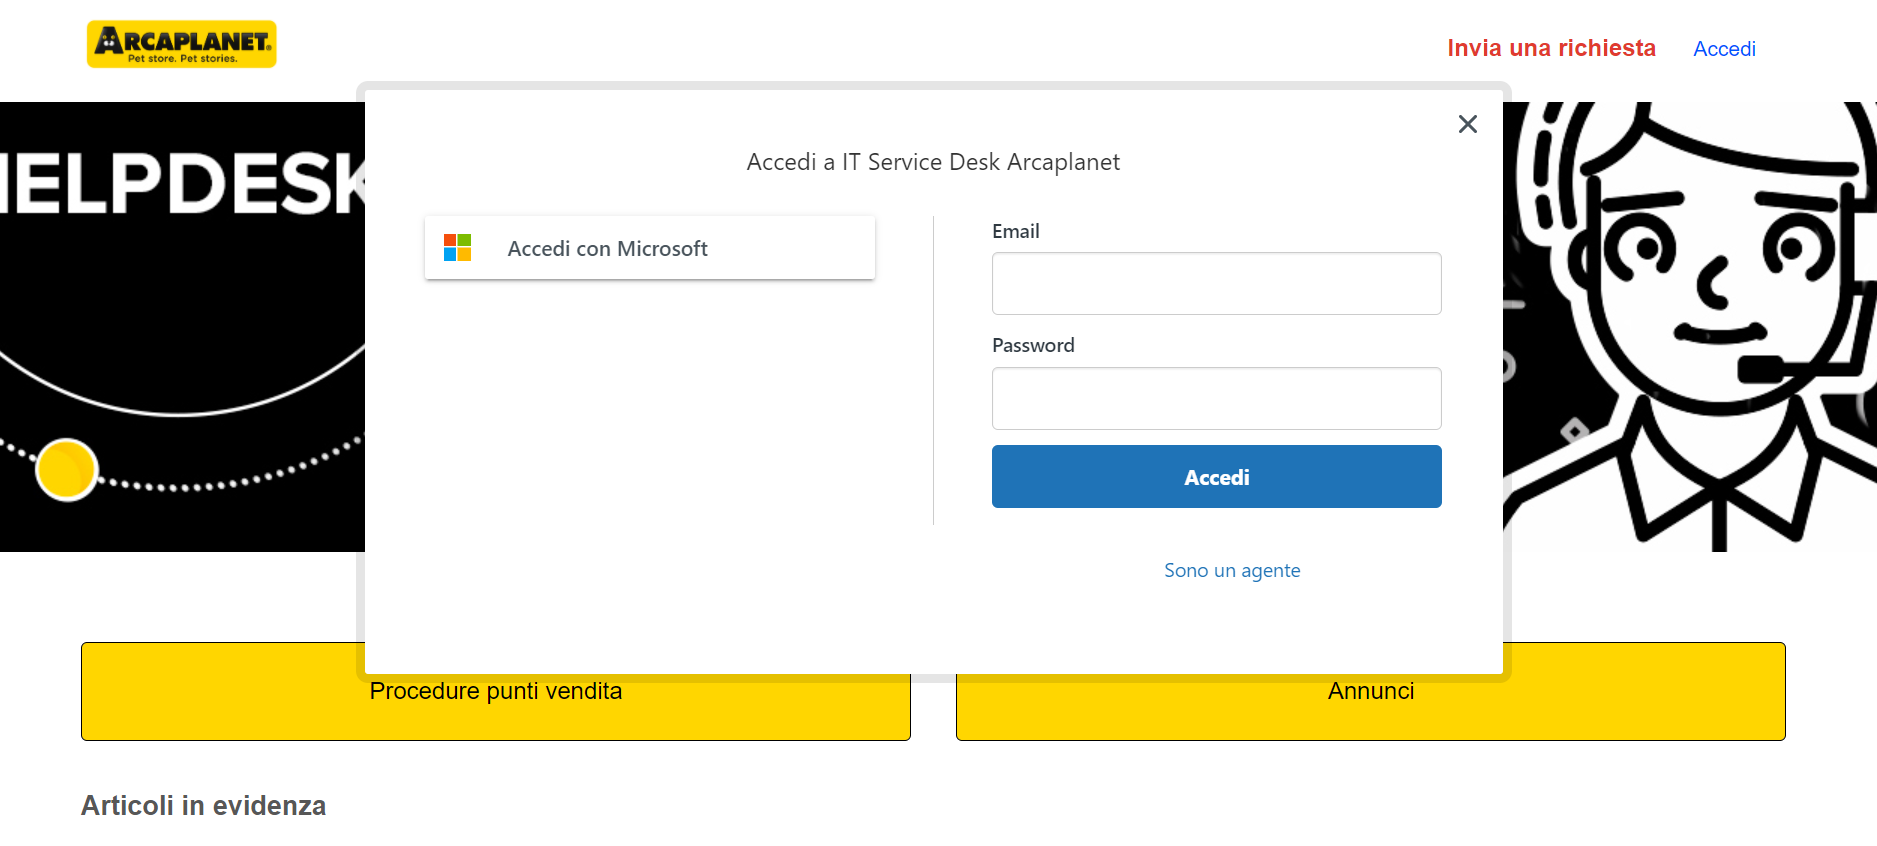The width and height of the screenshot is (1877, 846).
Task: Click the helpdesk agent illustration
Action: coord(1690,327)
